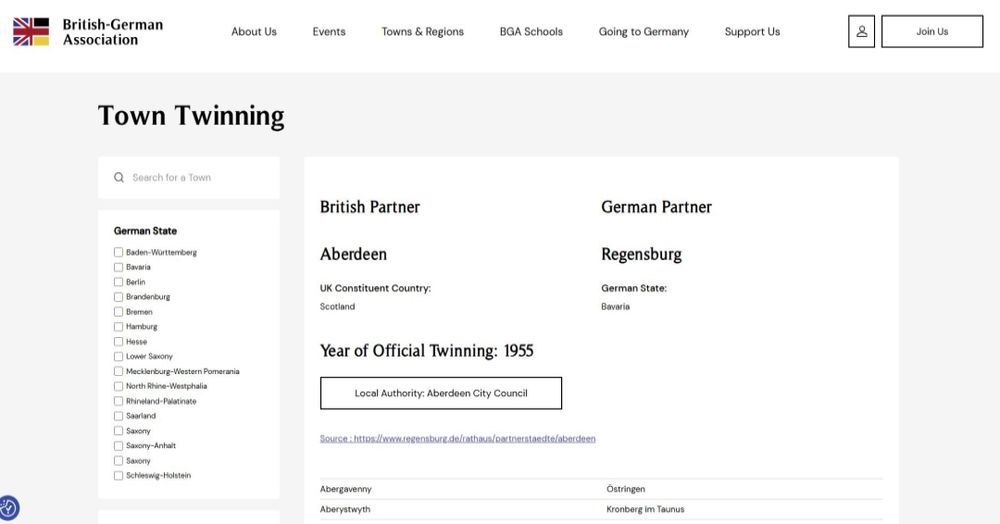Click the Regensburg heading
The height and width of the screenshot is (524, 1000).
tap(642, 254)
